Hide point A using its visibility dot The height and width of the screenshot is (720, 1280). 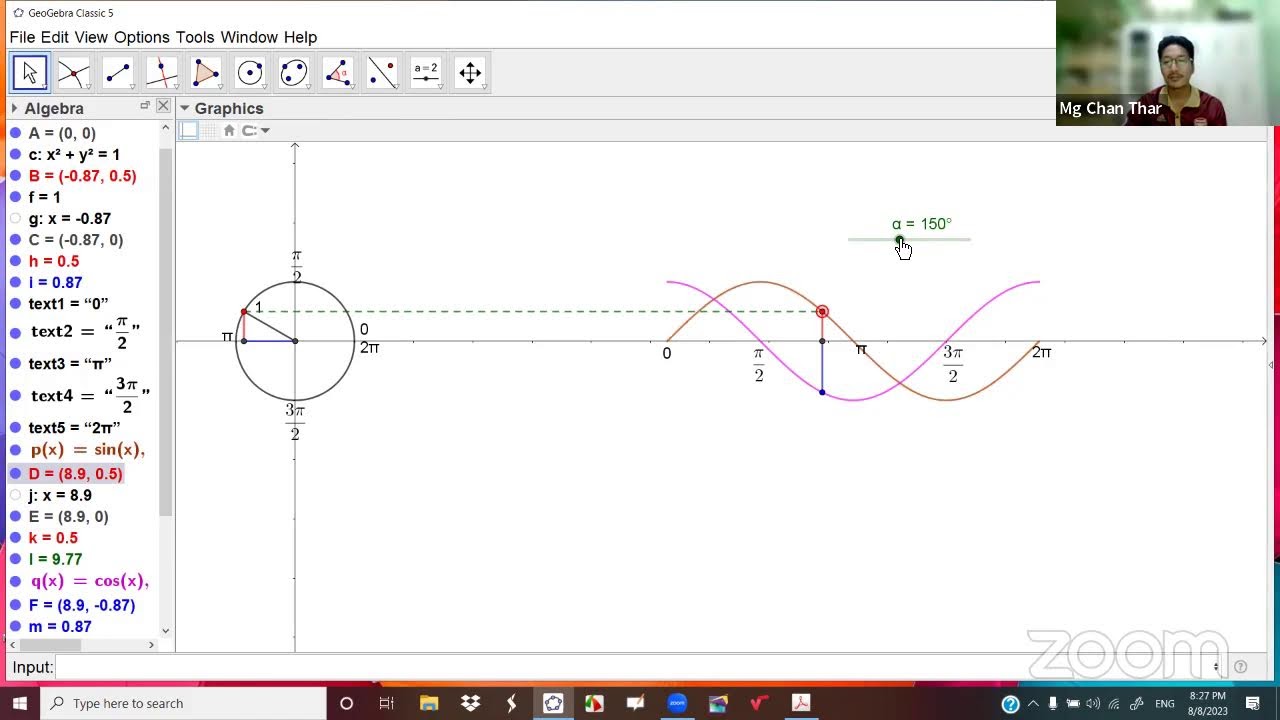tap(15, 133)
